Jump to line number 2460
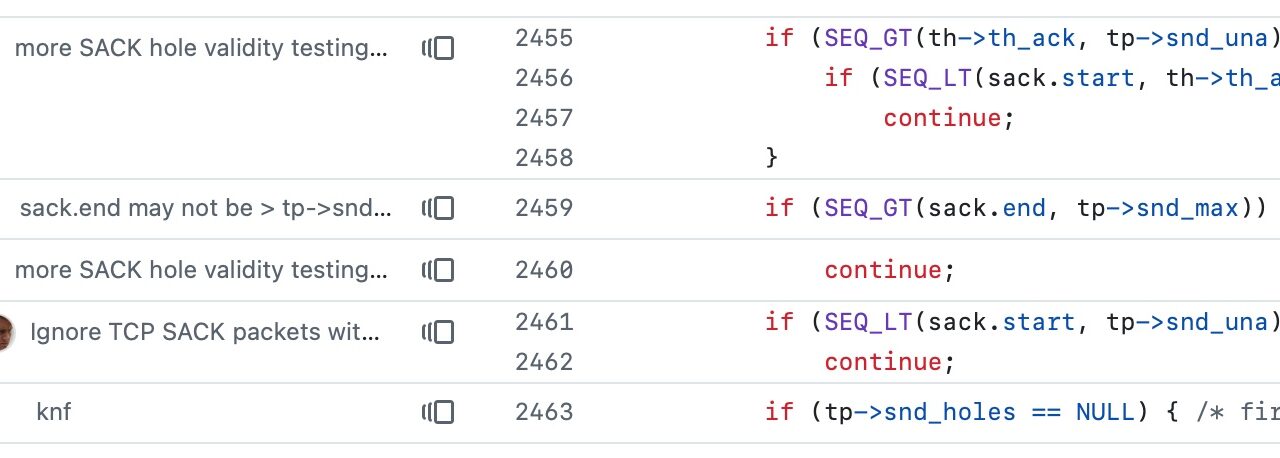 pyautogui.click(x=544, y=270)
